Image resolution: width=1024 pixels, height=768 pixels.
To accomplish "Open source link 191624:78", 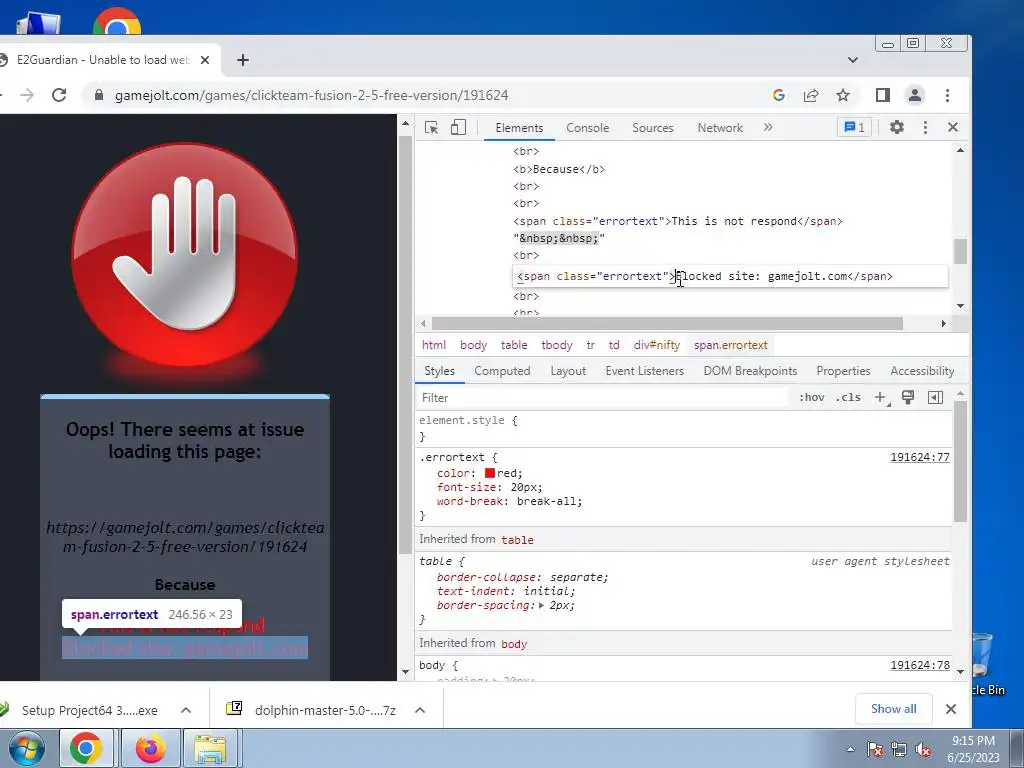I will (x=920, y=665).
